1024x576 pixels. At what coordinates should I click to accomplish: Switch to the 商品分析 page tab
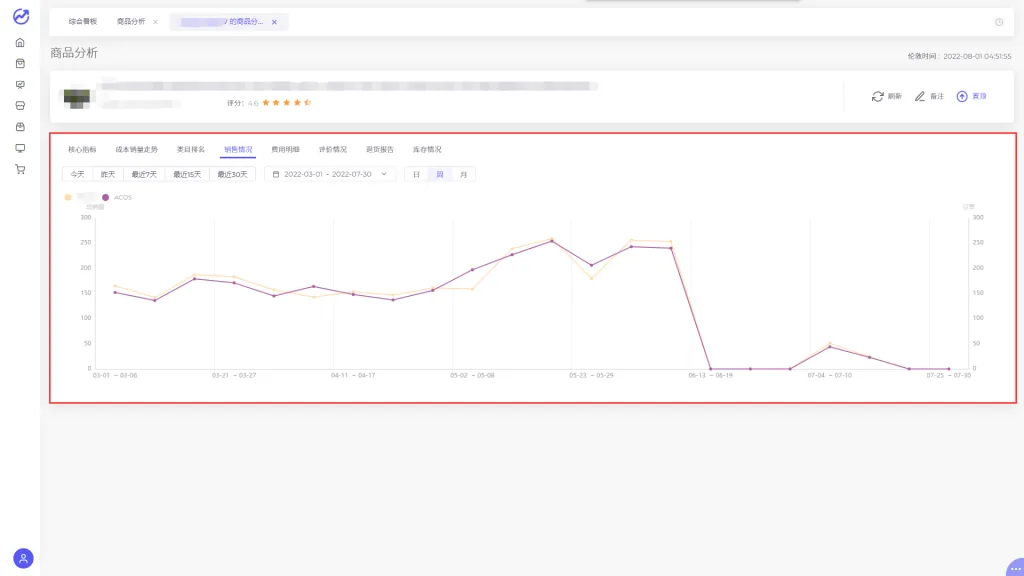(x=131, y=22)
